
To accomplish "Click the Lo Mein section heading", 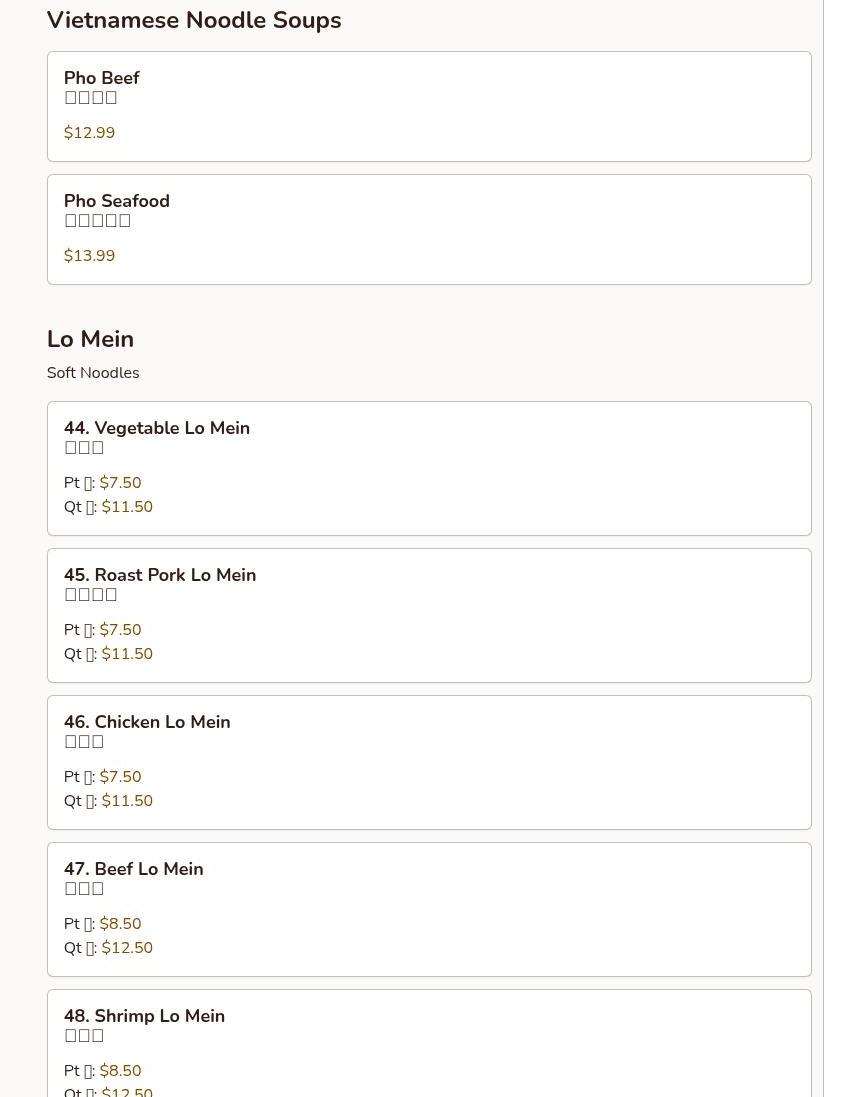I will (x=90, y=339).
